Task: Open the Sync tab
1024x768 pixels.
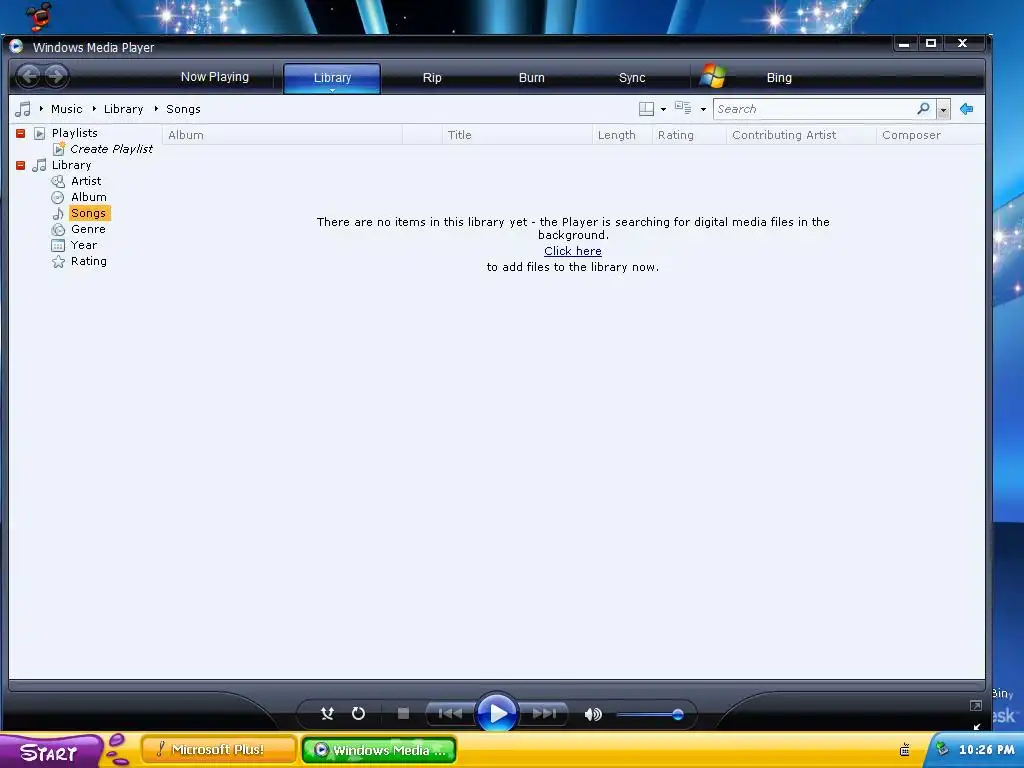Action: pos(632,78)
